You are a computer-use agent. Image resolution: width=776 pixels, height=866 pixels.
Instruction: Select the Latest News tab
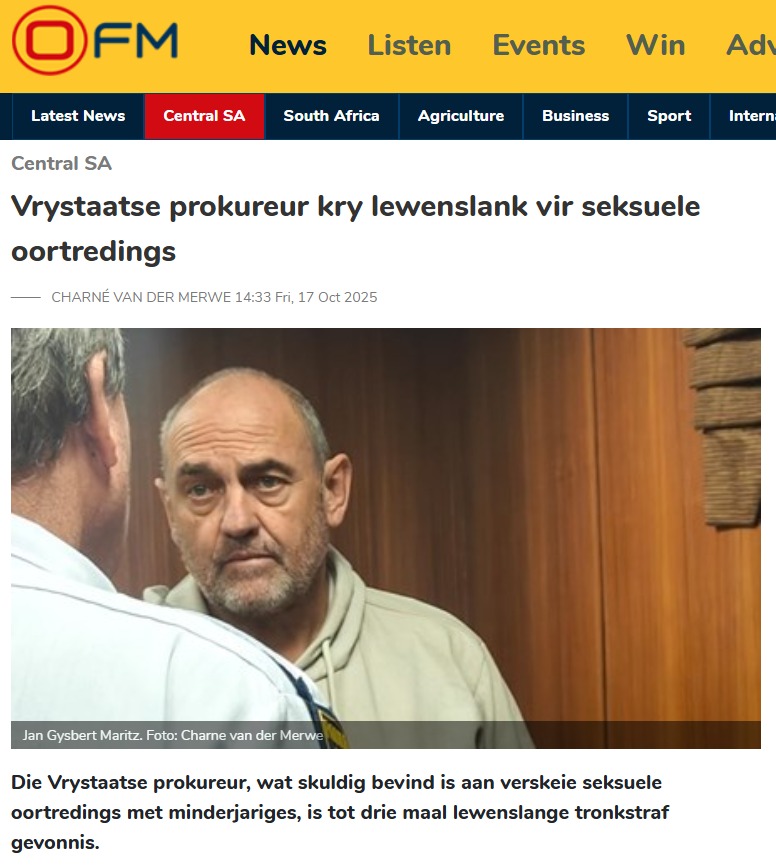coord(78,116)
